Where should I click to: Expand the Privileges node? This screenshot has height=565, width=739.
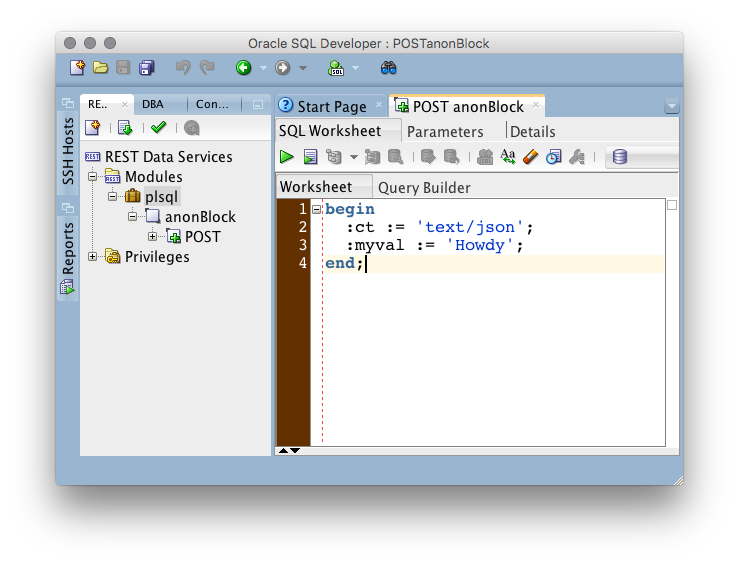pos(92,256)
